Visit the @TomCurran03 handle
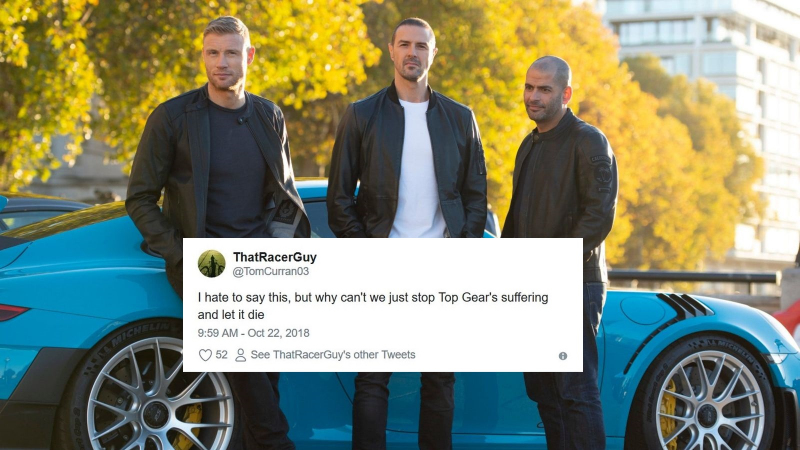This screenshot has height=450, width=800. pyautogui.click(x=270, y=271)
